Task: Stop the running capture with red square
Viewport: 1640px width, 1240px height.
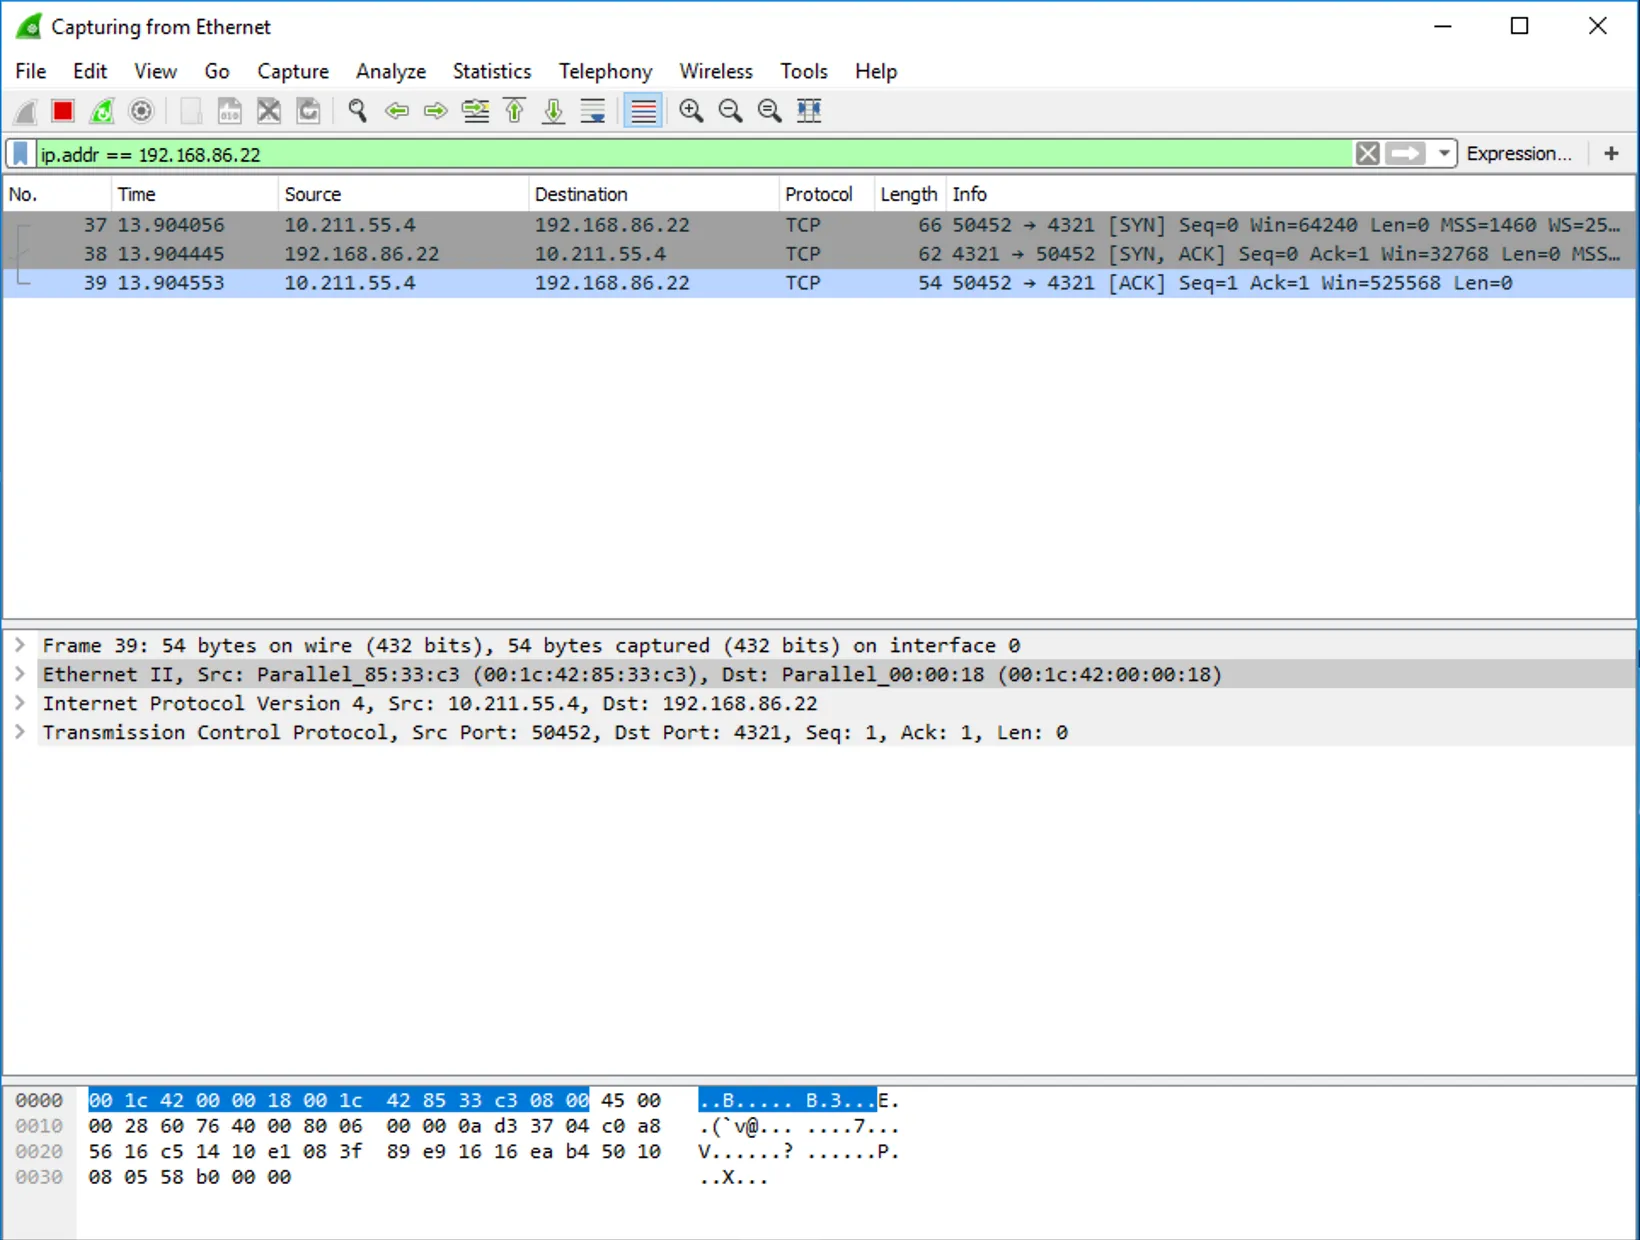Action: 63,111
